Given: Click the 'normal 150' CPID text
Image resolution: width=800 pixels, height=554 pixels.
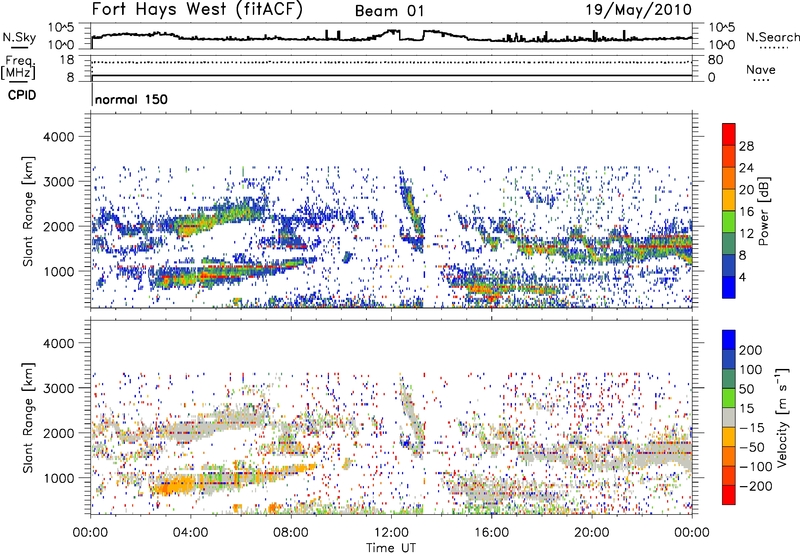Looking at the screenshot, I should click(x=131, y=99).
